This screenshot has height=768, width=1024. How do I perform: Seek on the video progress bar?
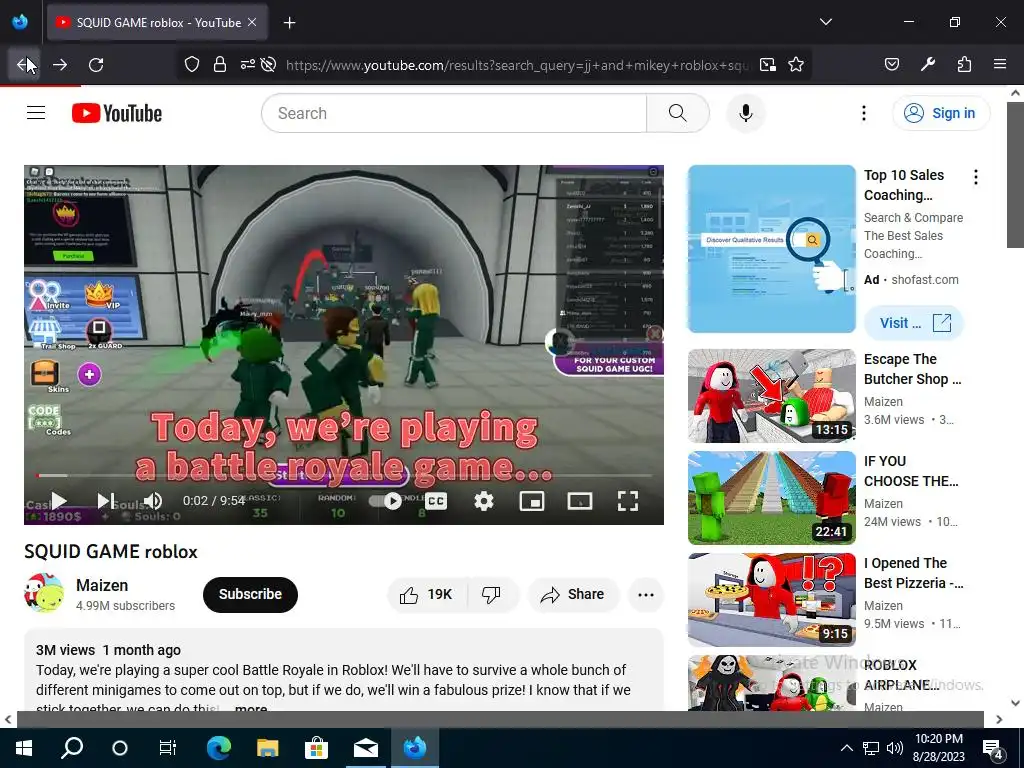344,475
